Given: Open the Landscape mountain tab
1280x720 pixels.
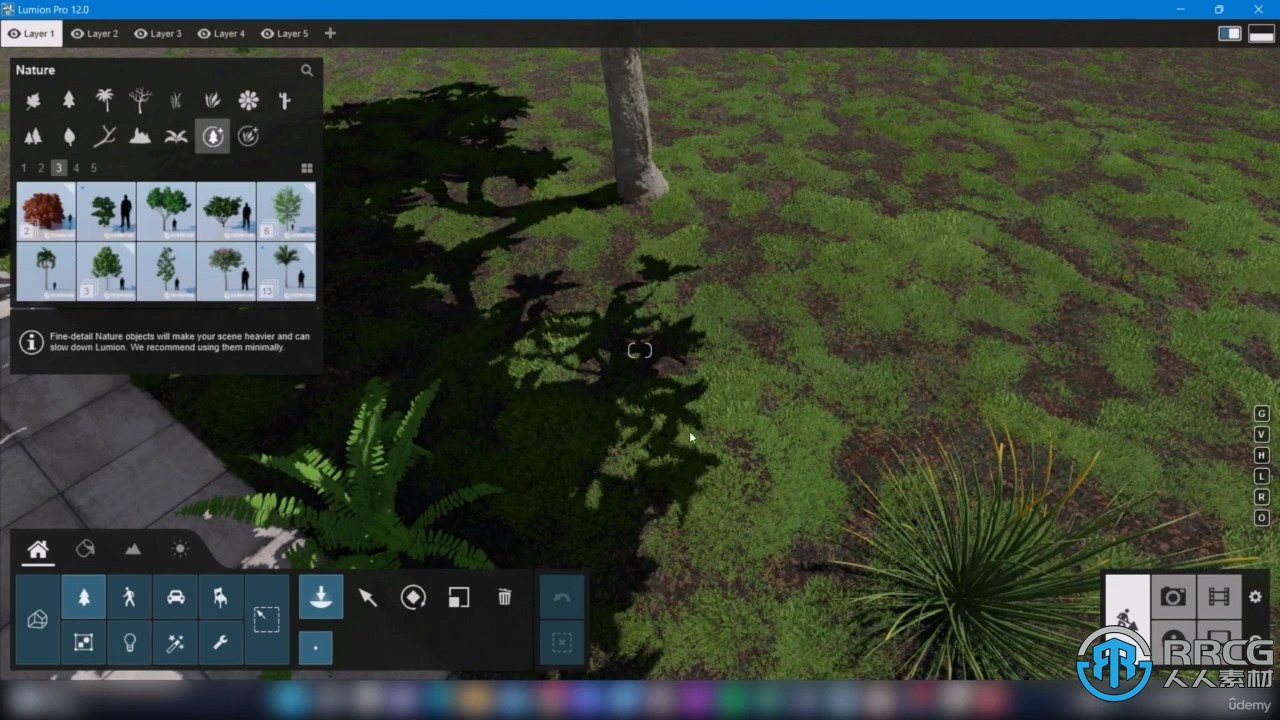Looking at the screenshot, I should point(133,549).
